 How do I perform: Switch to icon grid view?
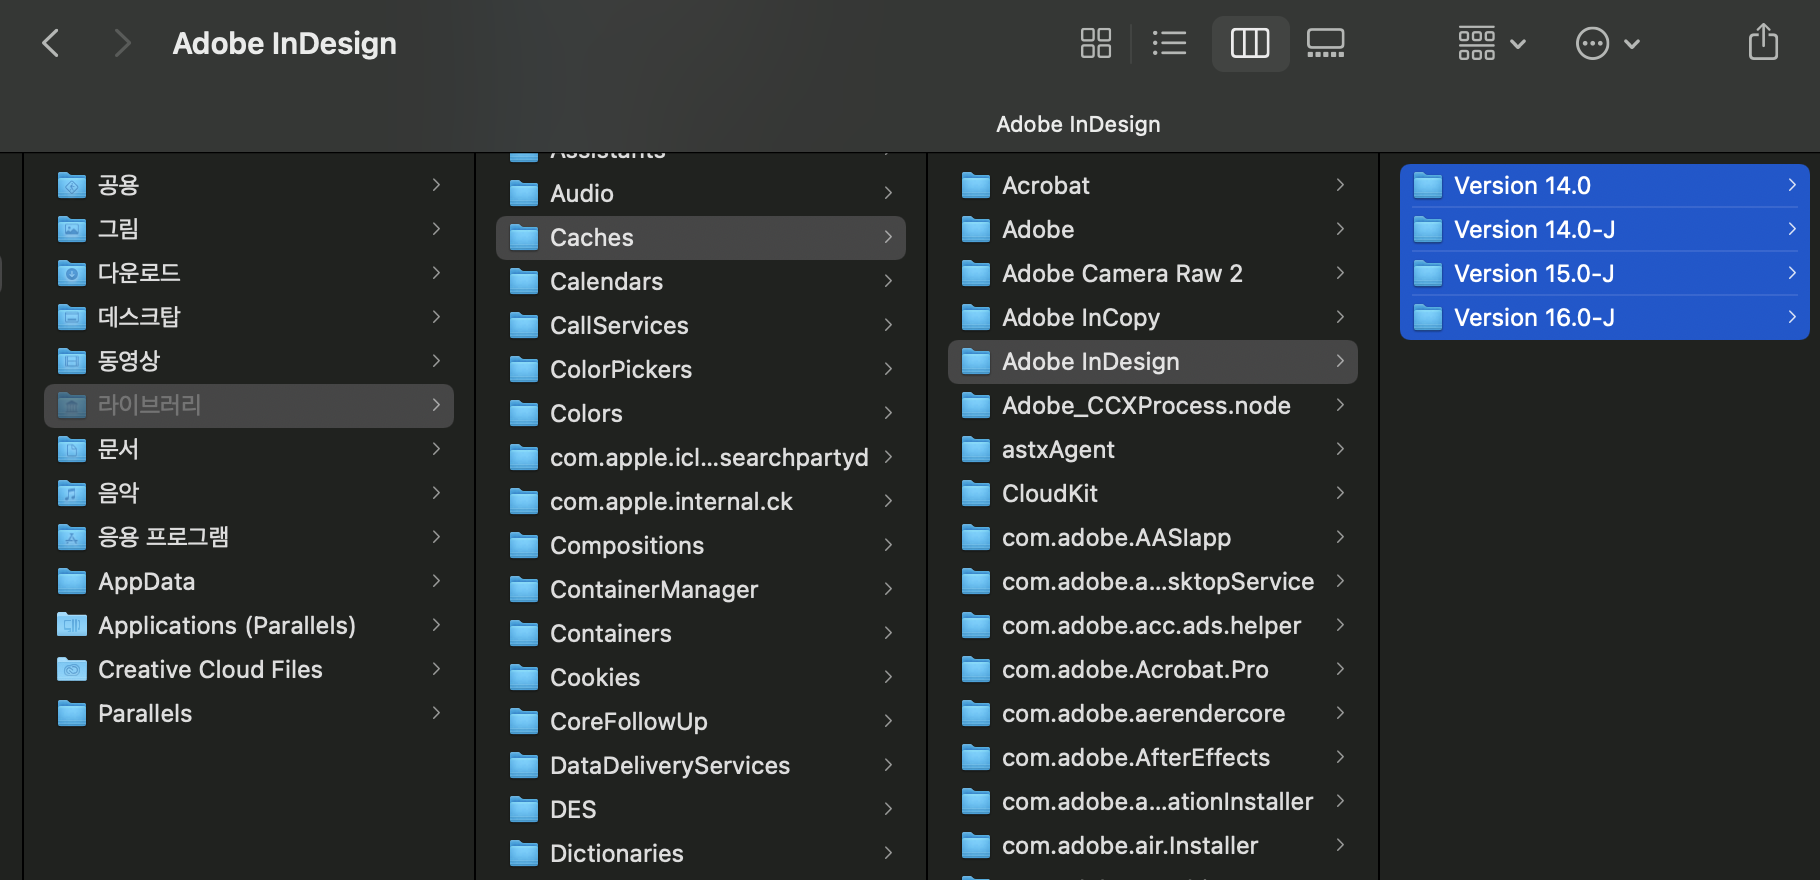point(1096,43)
